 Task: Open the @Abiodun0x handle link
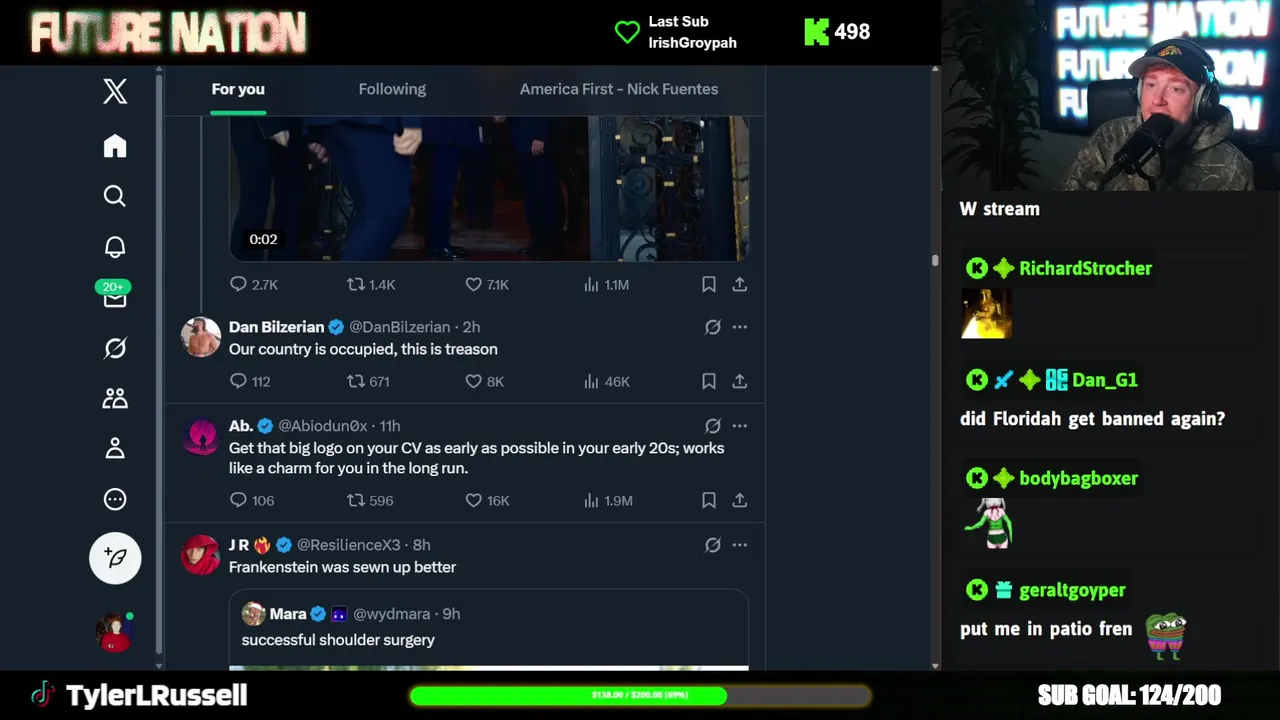point(322,426)
